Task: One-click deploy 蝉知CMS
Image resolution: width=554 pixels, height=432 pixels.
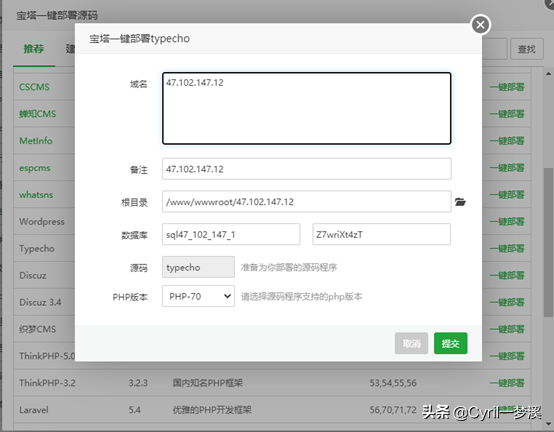Action: (x=507, y=114)
